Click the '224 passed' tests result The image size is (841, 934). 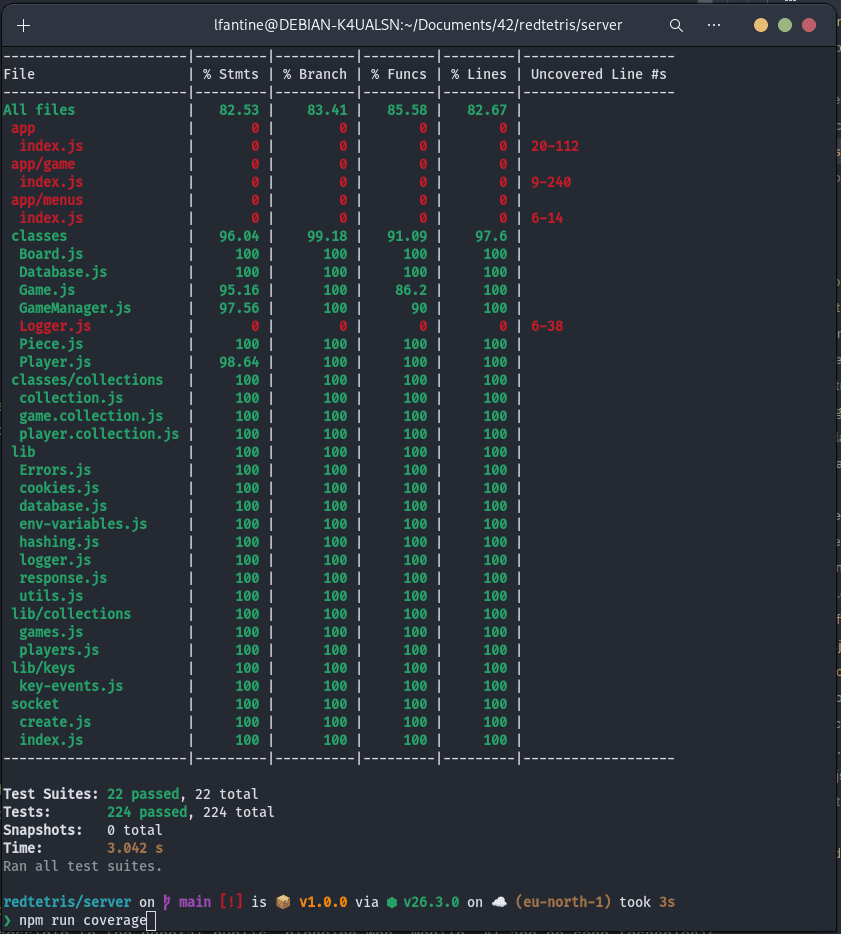click(x=147, y=812)
